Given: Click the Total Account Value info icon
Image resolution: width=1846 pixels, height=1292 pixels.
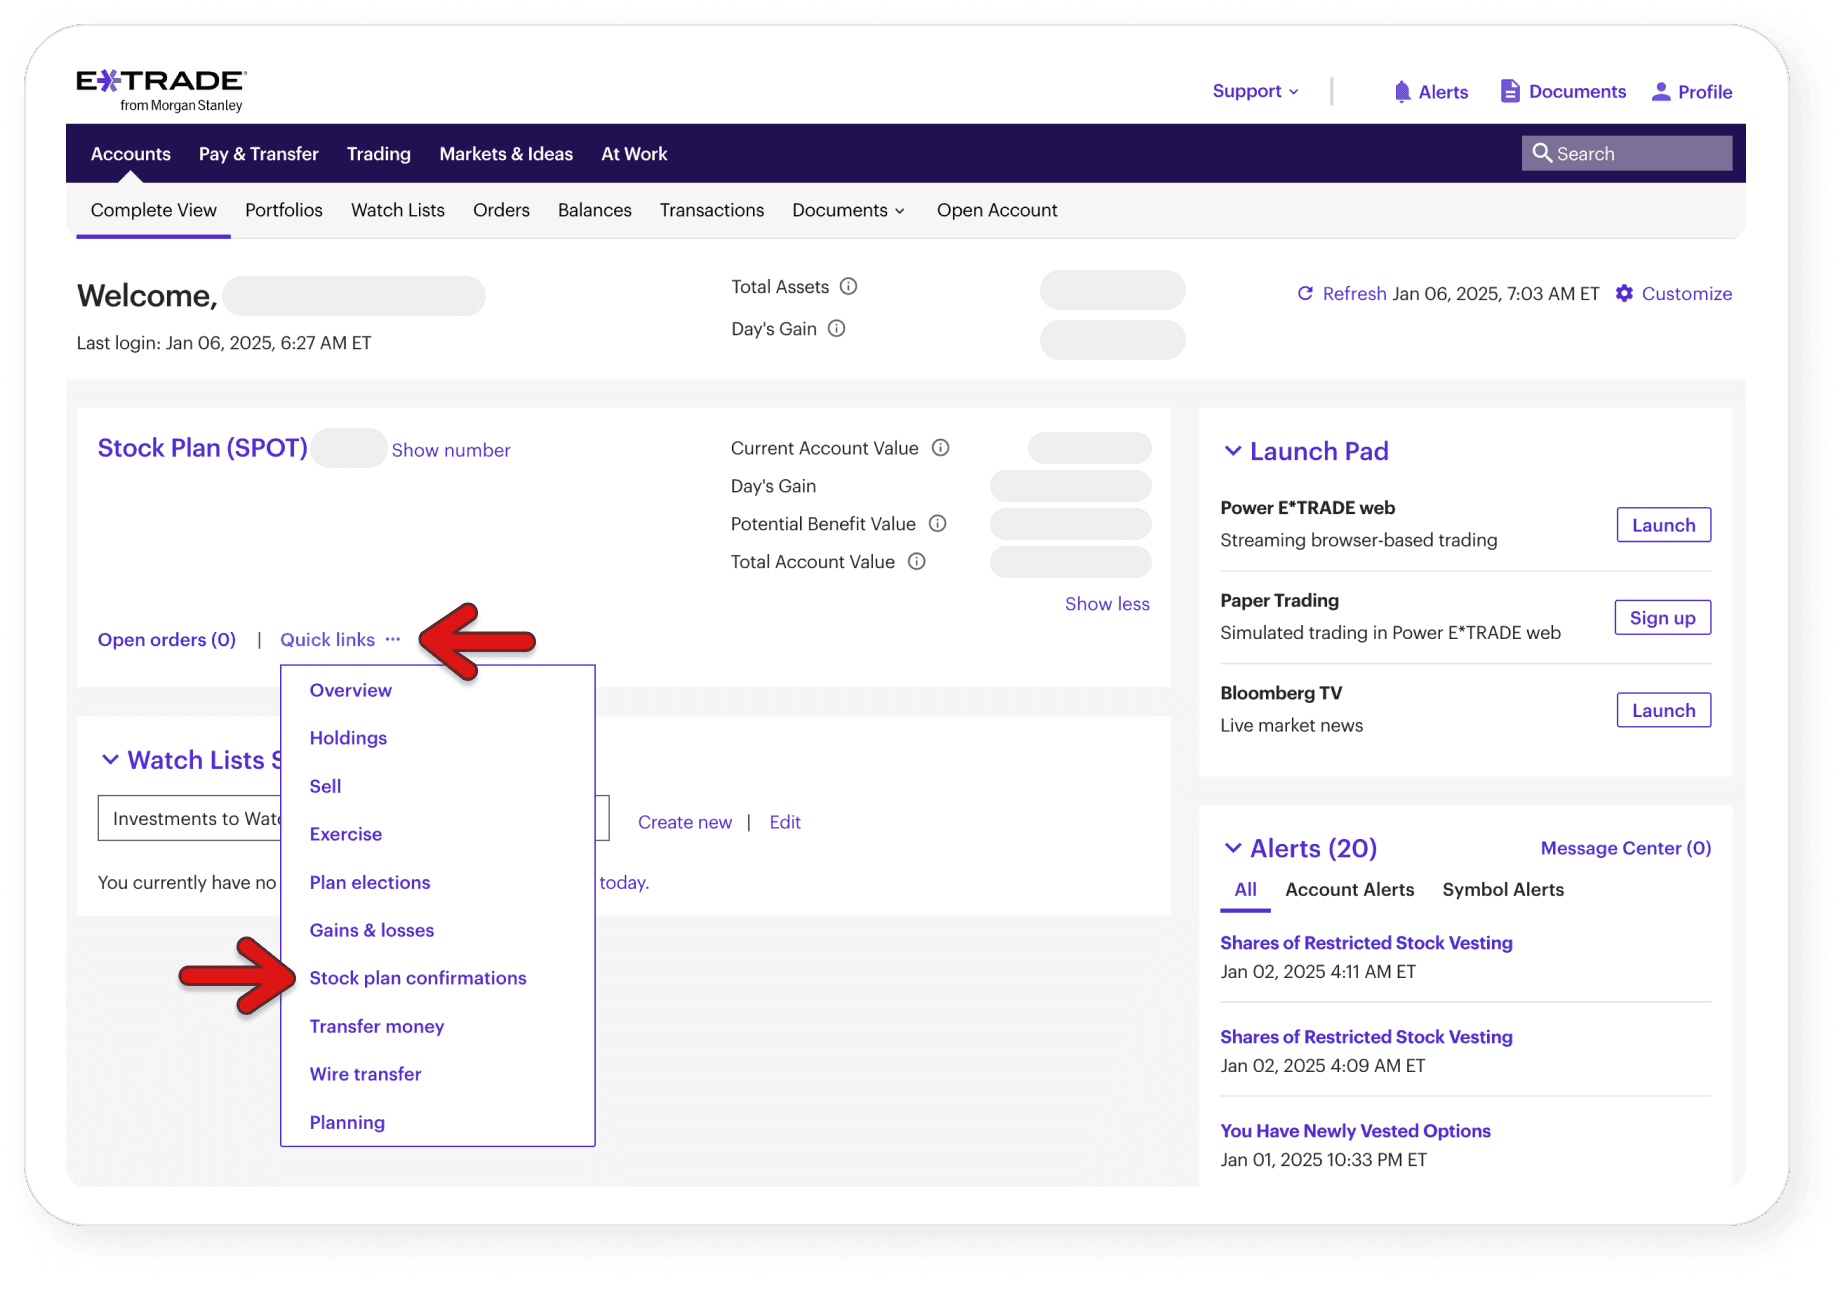Looking at the screenshot, I should (x=916, y=561).
